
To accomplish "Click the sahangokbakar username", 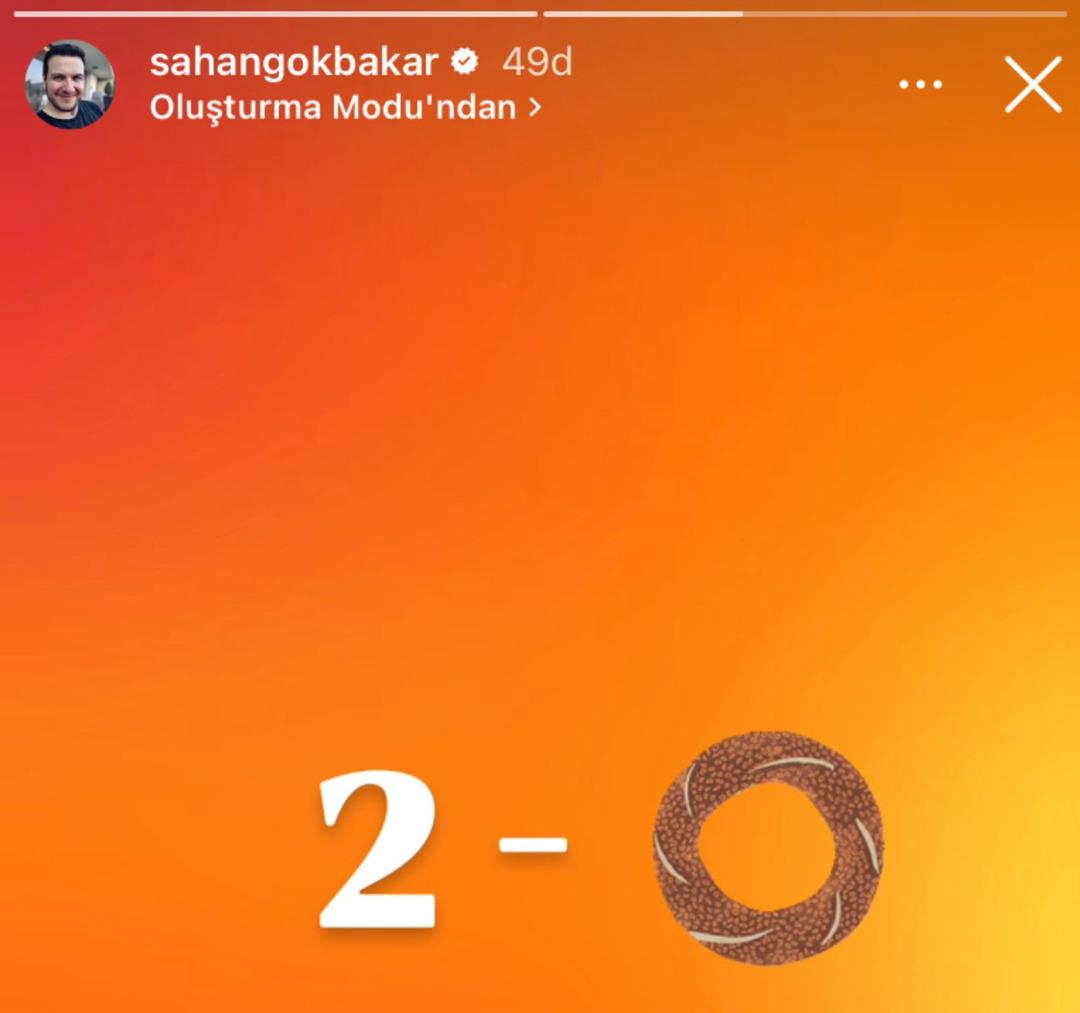I will click(294, 63).
